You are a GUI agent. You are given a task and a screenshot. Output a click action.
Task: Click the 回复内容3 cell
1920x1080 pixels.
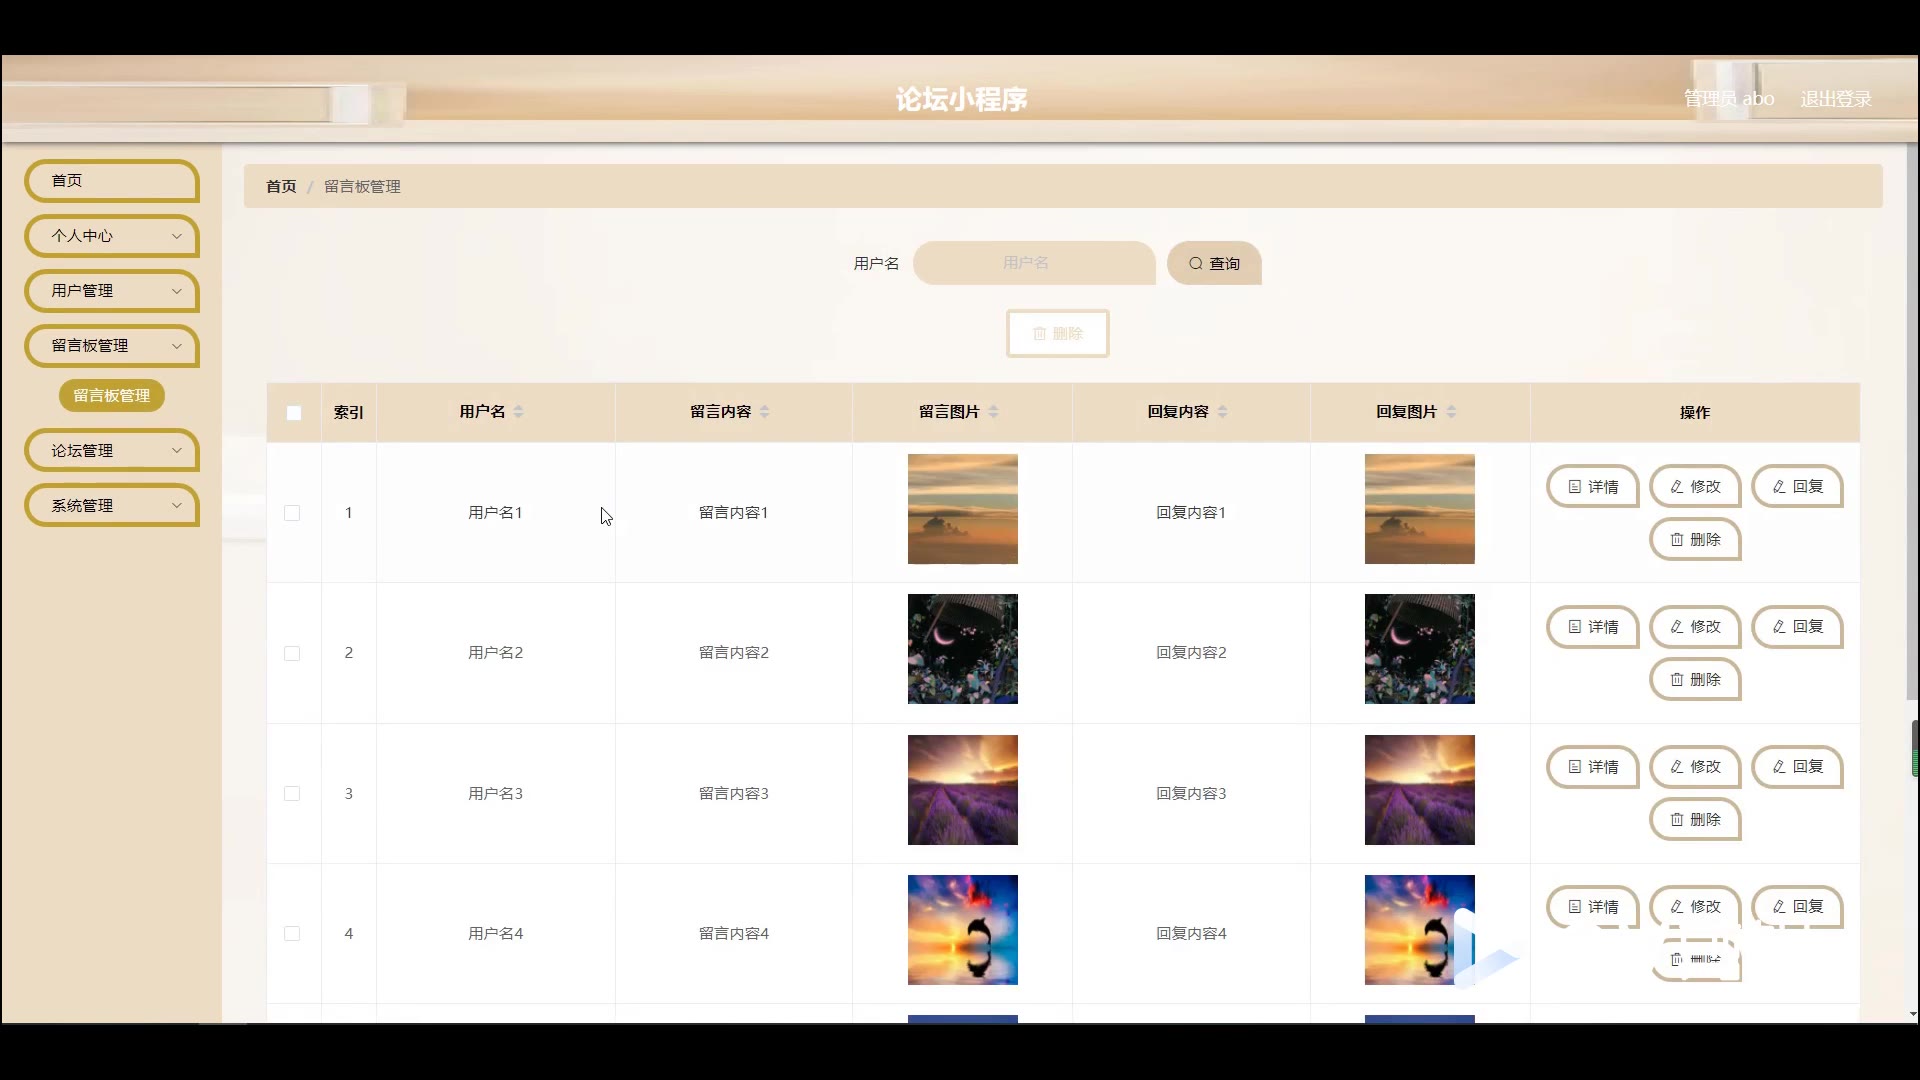click(1191, 794)
